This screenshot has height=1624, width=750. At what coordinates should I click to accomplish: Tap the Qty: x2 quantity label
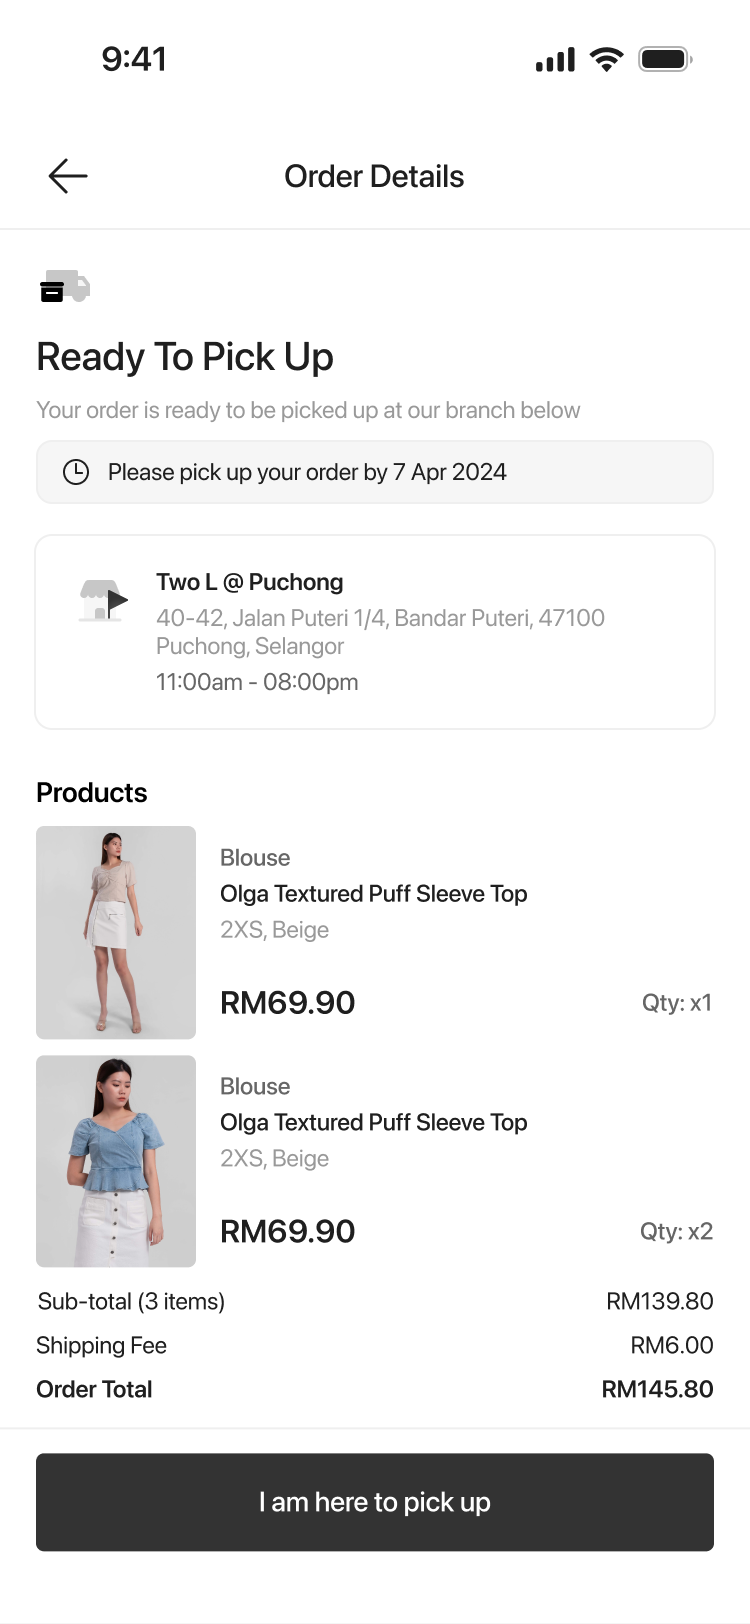676,1231
